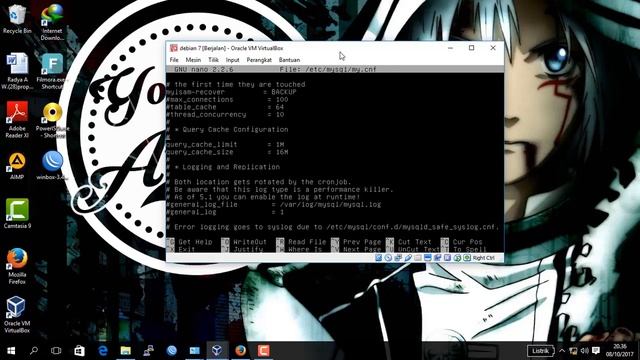Open Task View from the taskbar

pyautogui.click(x=56, y=351)
